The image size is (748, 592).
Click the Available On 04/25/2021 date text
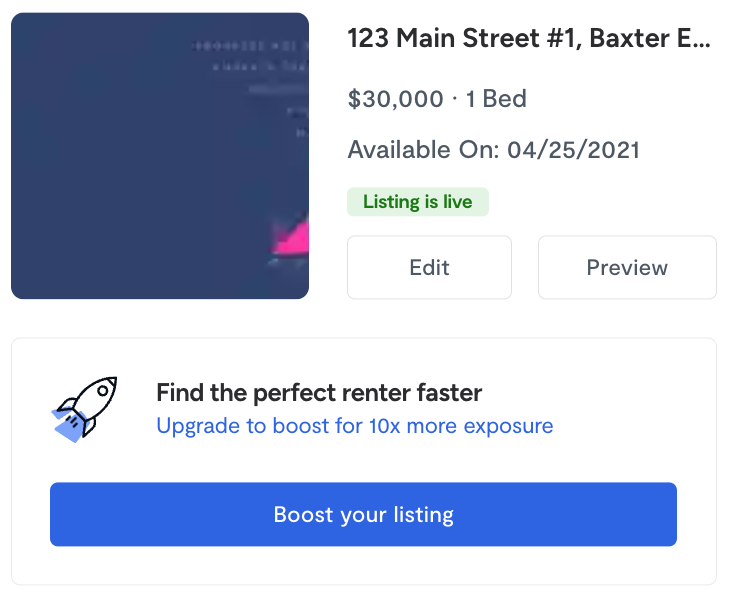tap(494, 150)
